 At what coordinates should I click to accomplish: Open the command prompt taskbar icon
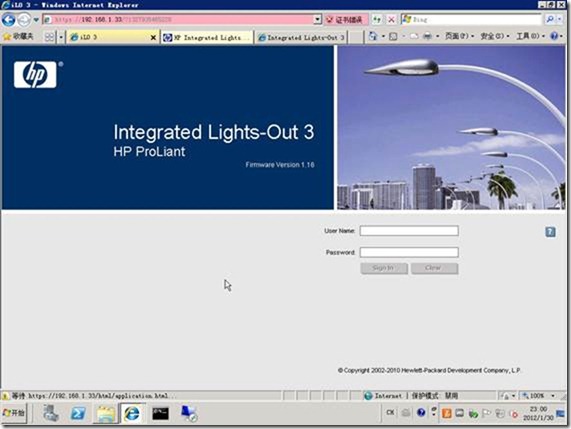pos(160,413)
